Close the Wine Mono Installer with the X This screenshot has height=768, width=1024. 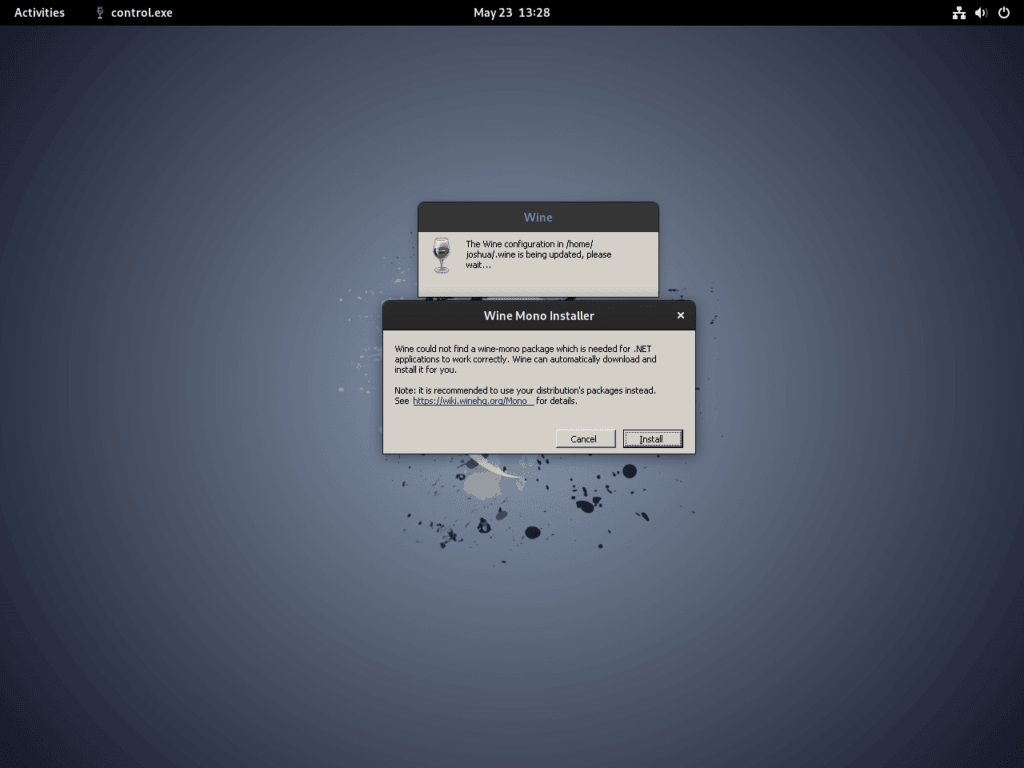681,315
